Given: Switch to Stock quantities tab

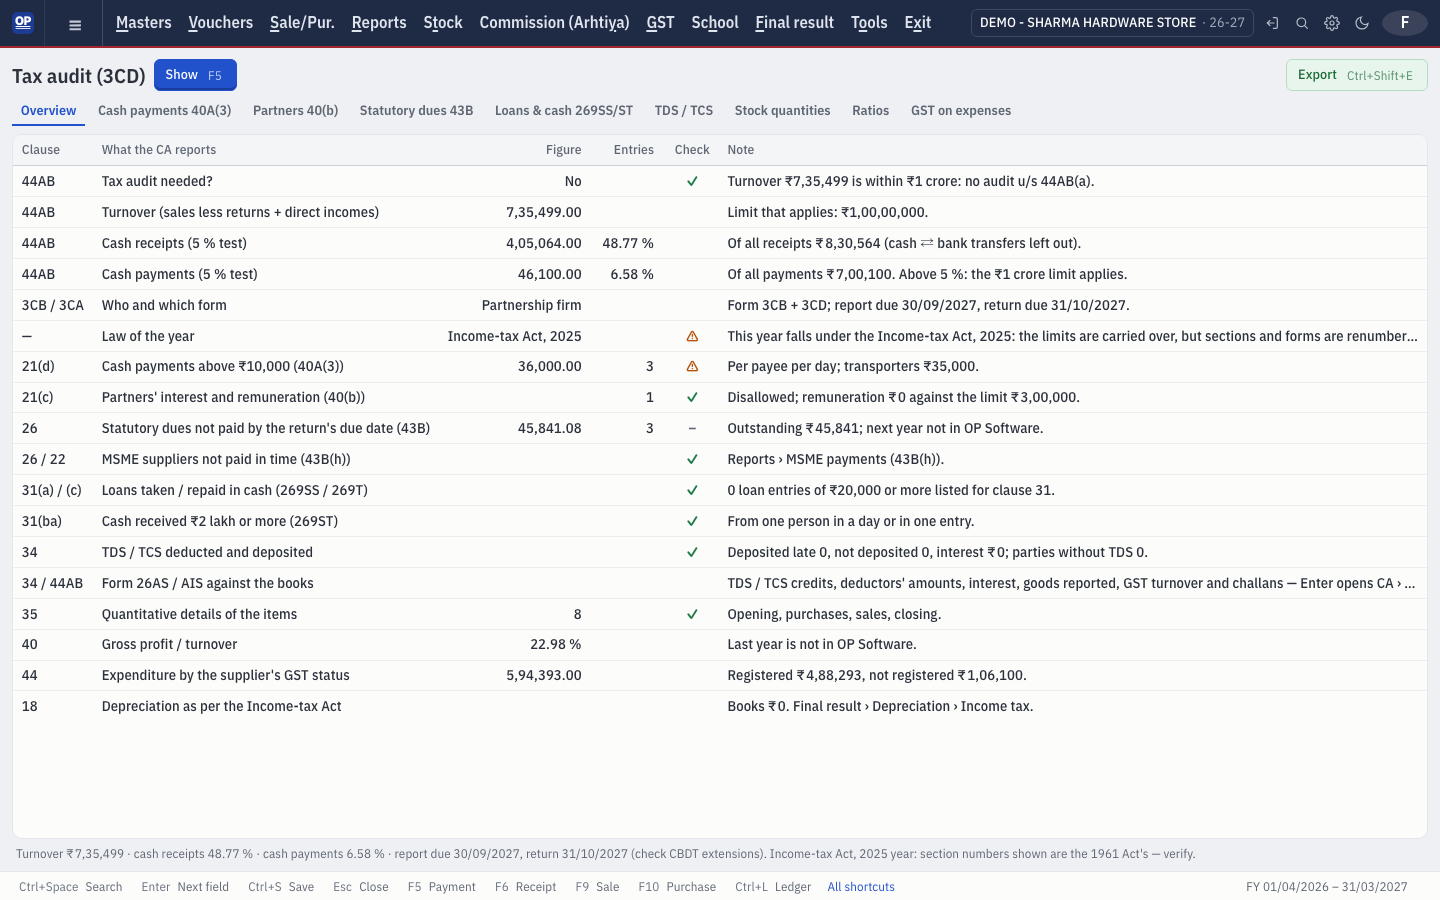Looking at the screenshot, I should 783,111.
